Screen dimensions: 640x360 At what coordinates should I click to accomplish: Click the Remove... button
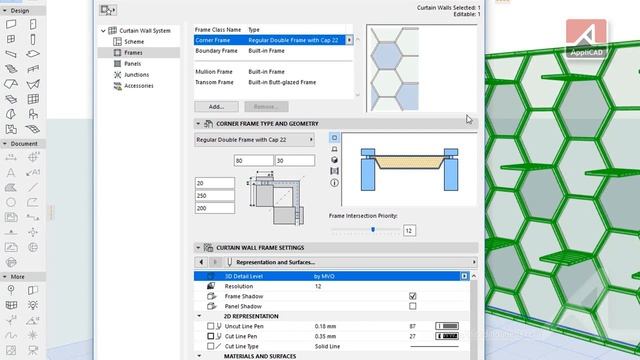(x=267, y=107)
